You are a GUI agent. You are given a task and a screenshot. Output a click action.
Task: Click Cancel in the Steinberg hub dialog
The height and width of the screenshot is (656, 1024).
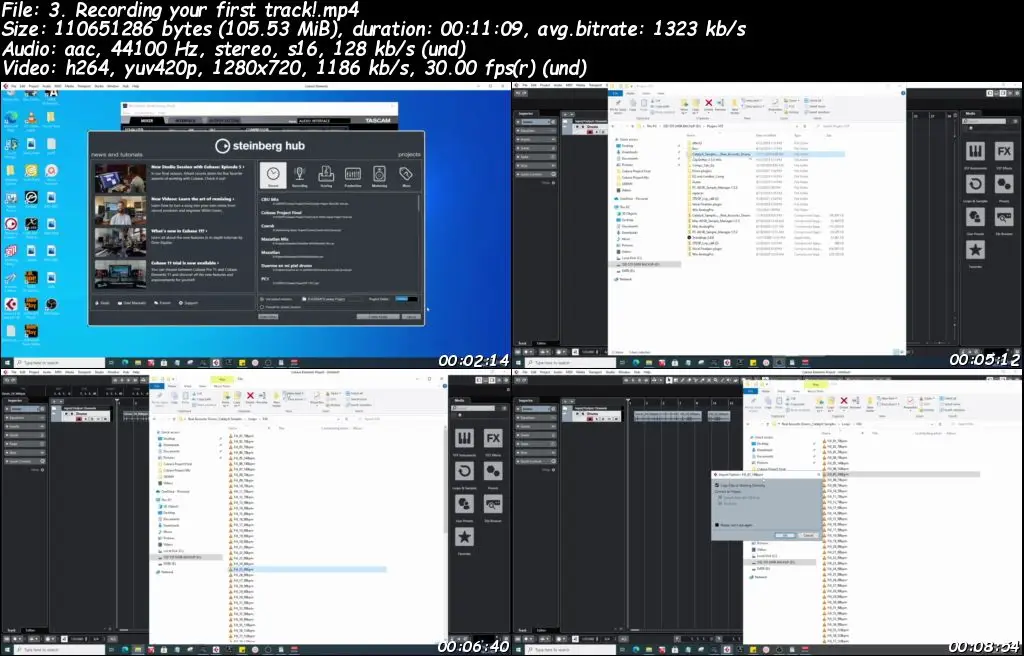[411, 316]
